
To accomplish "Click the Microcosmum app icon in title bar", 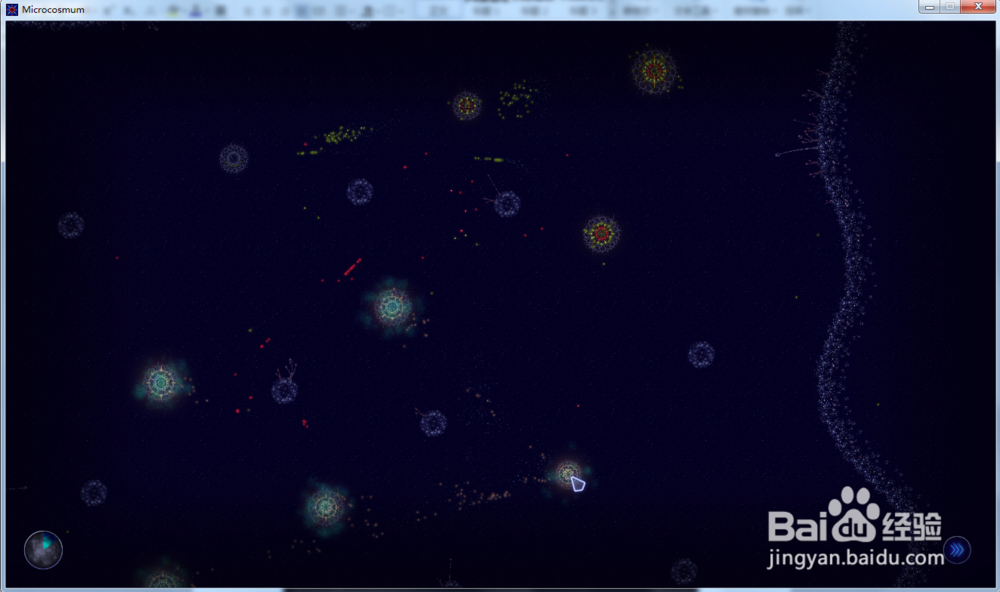I will pos(11,10).
